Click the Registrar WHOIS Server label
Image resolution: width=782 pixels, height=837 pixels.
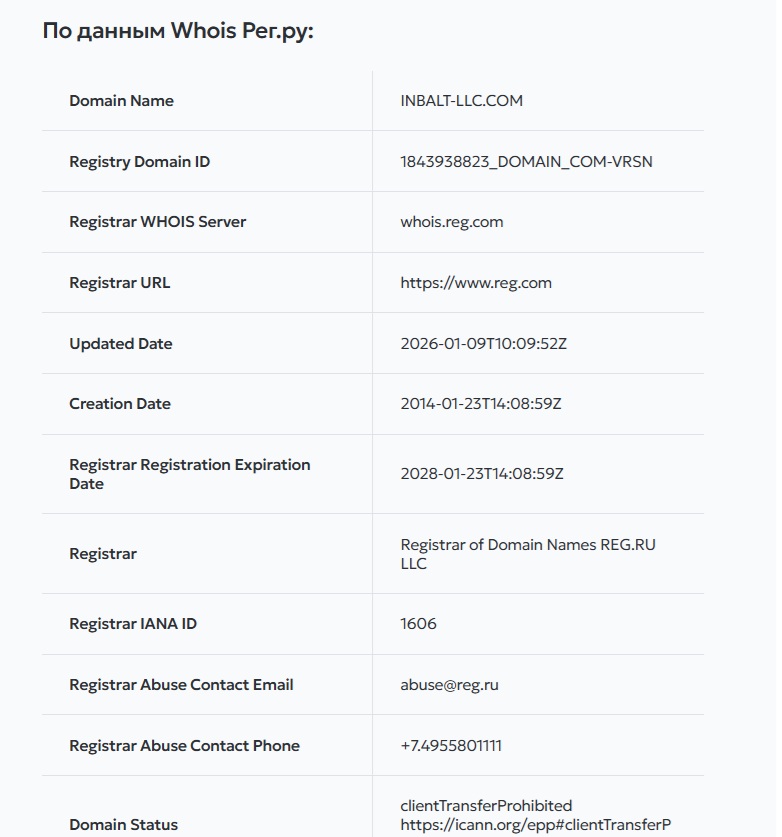[157, 222]
